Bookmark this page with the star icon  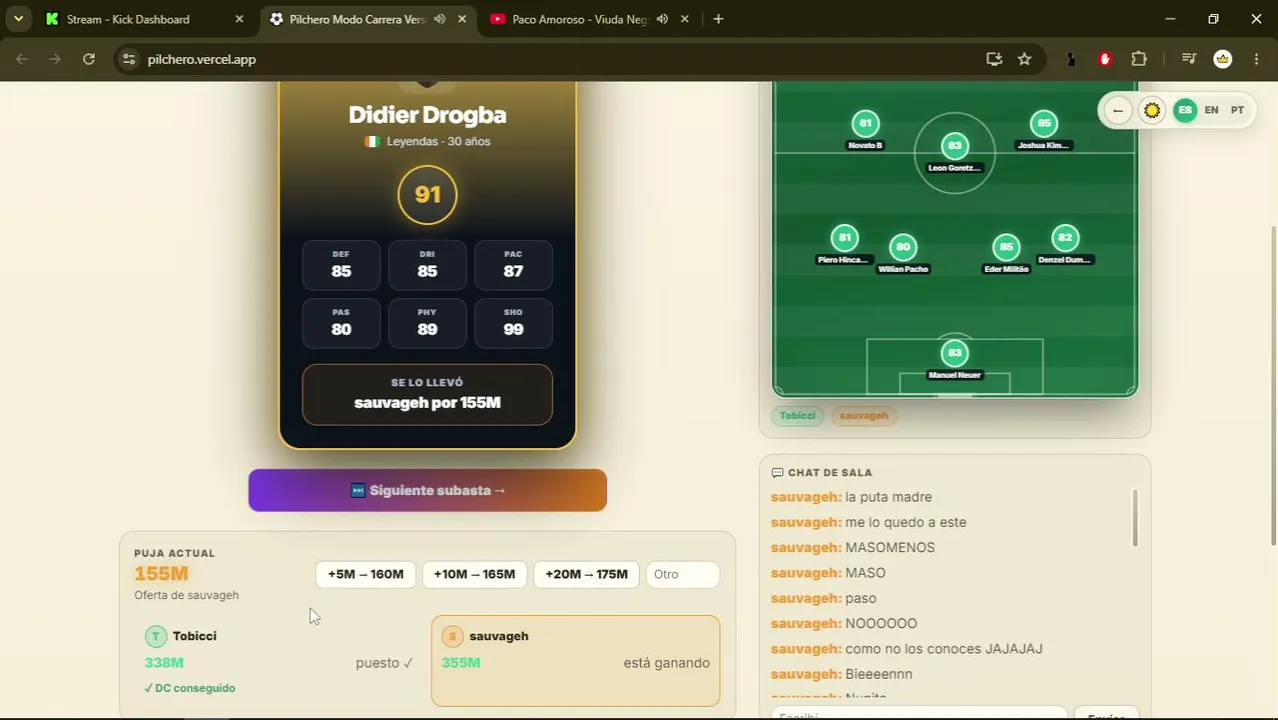coord(1024,59)
